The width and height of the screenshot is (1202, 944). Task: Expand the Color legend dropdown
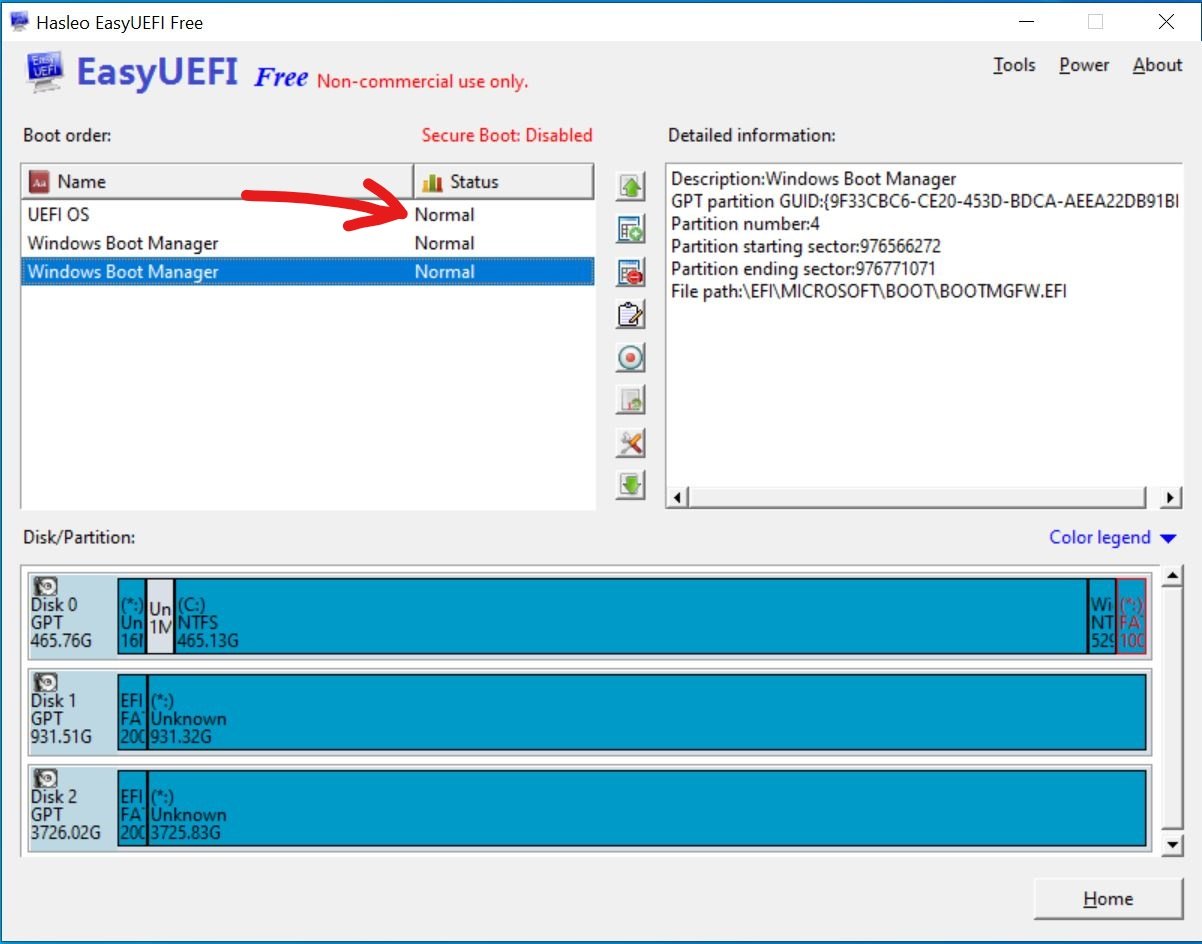1113,537
